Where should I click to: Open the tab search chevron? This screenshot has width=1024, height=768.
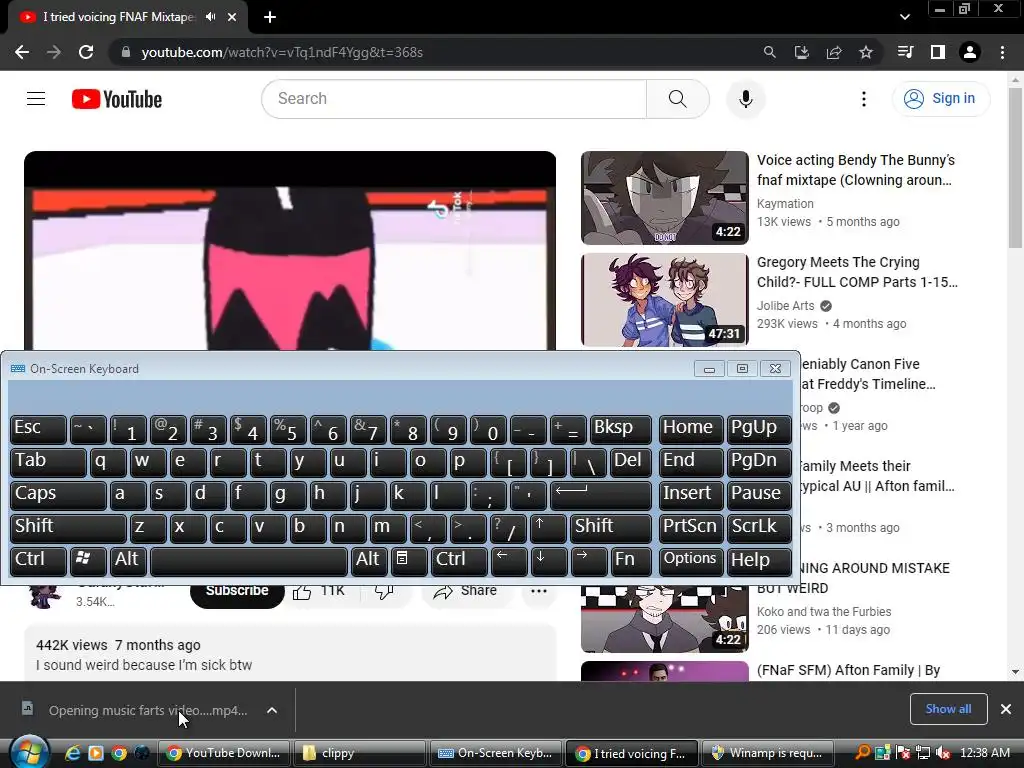click(x=904, y=17)
